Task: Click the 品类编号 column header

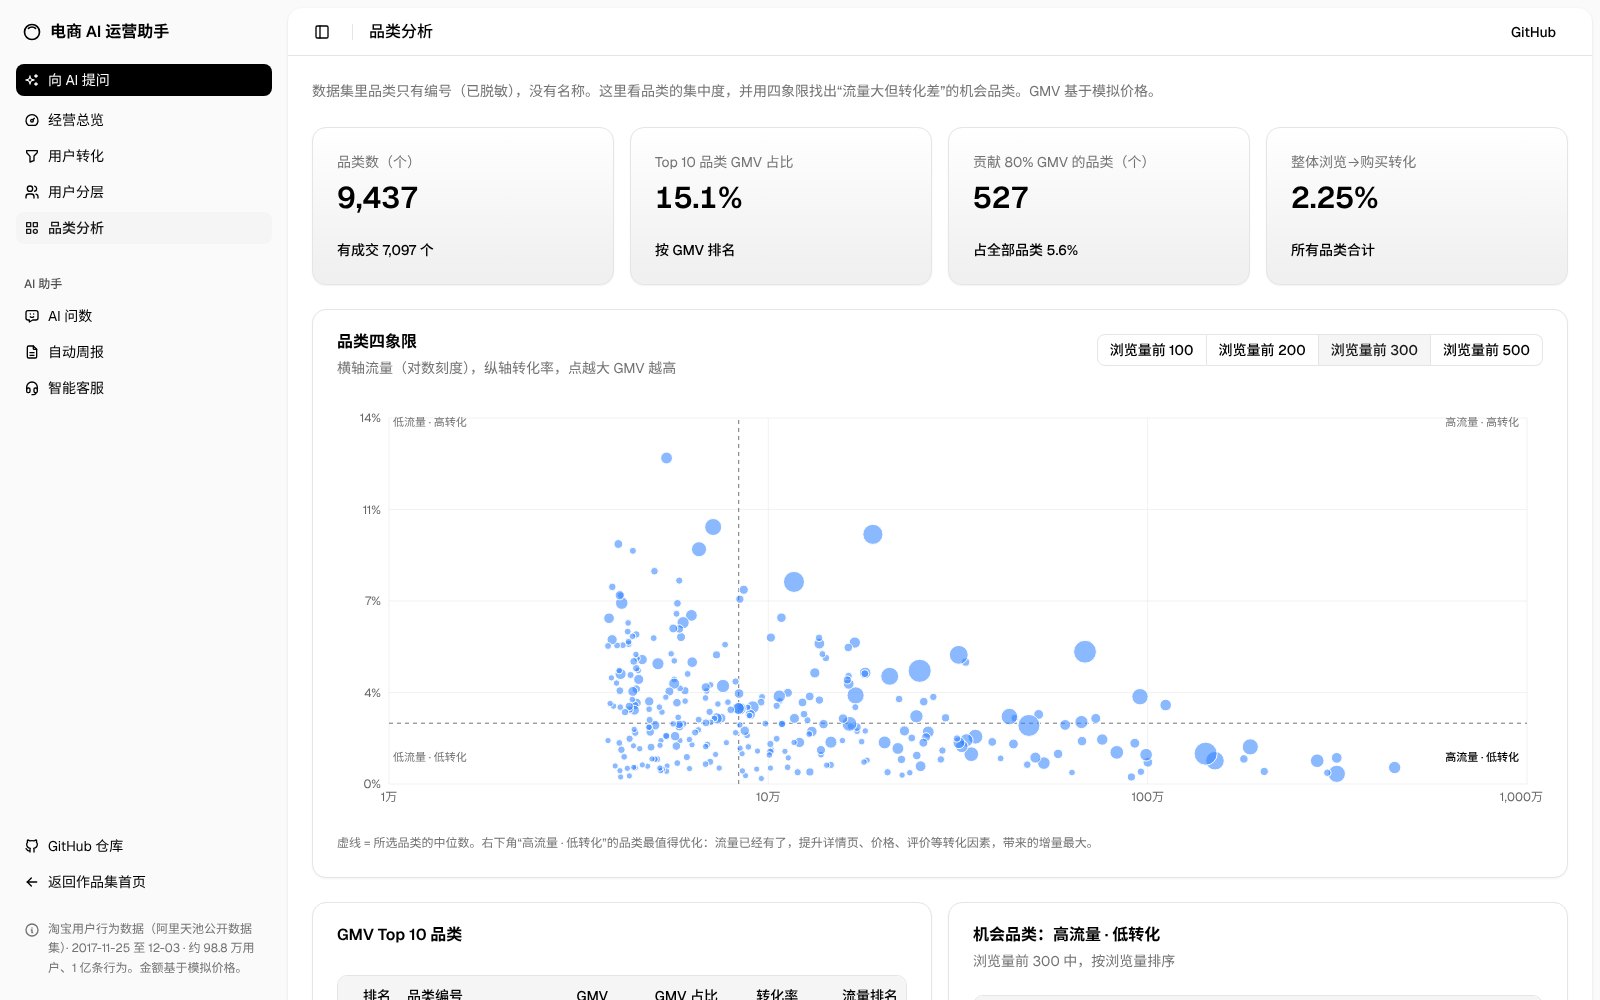Action: (435, 995)
